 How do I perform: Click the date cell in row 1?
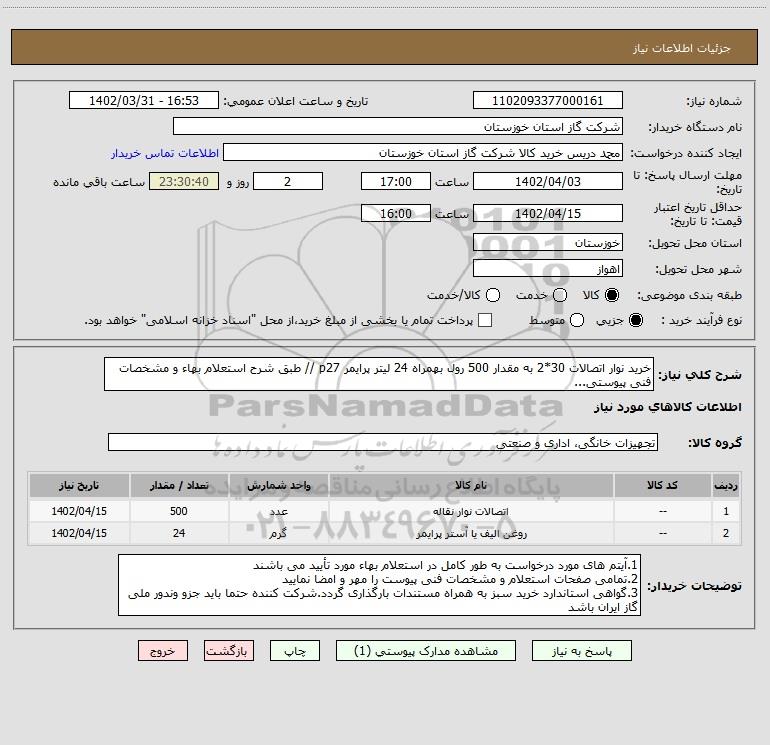(x=79, y=511)
